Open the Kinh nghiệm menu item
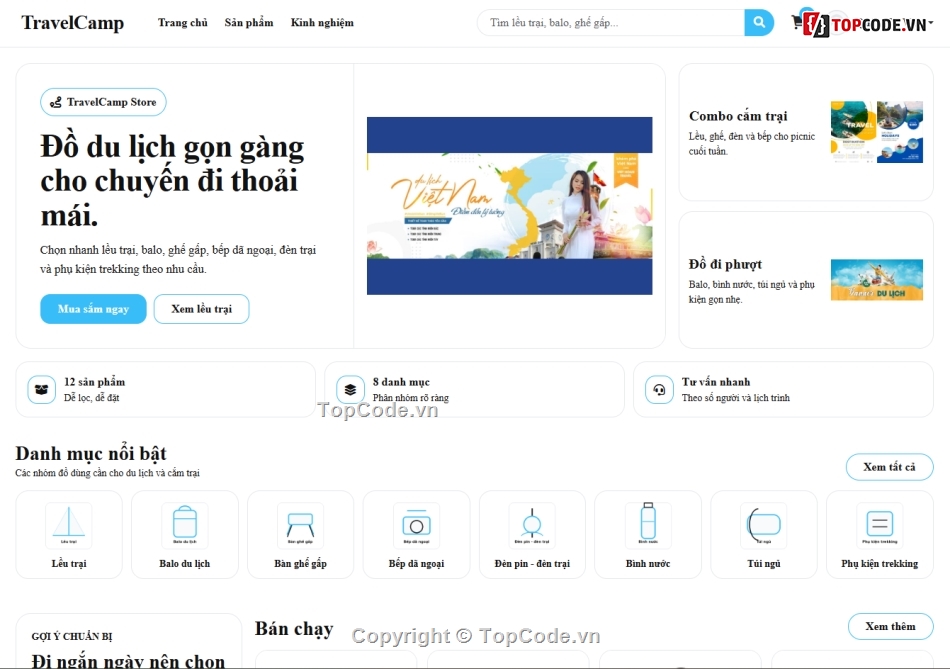The height and width of the screenshot is (669, 950). pyautogui.click(x=322, y=23)
